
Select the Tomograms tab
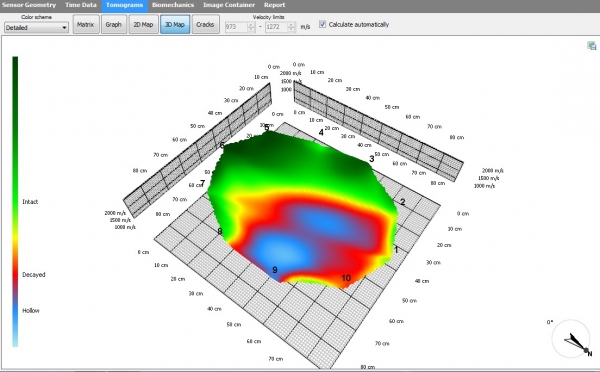point(124,5)
